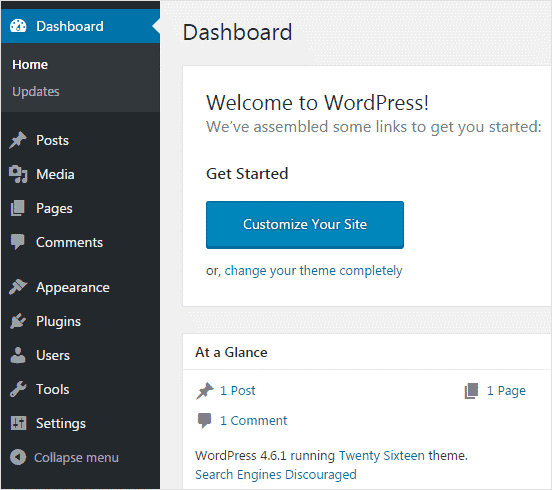The height and width of the screenshot is (490, 552).
Task: Click the Media camera-and-note icon
Action: click(x=18, y=174)
